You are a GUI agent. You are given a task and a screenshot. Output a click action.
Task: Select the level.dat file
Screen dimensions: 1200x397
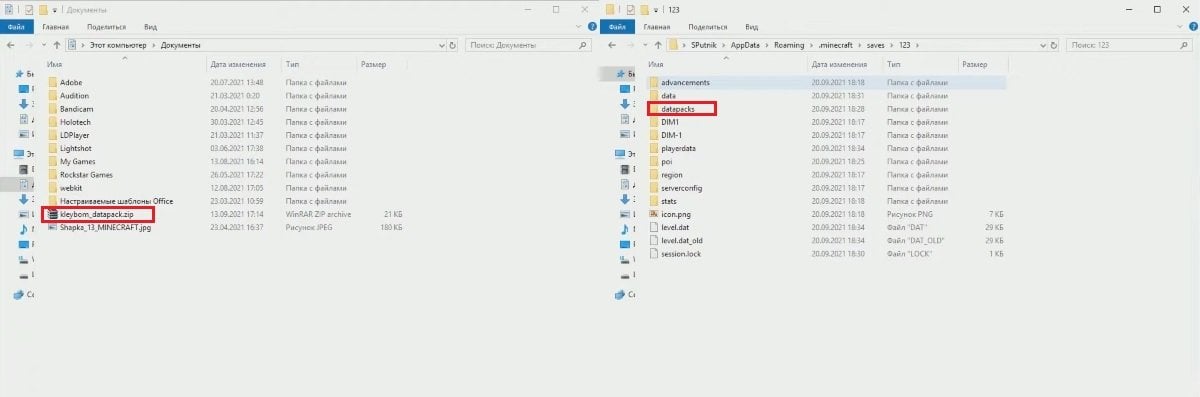coord(668,227)
